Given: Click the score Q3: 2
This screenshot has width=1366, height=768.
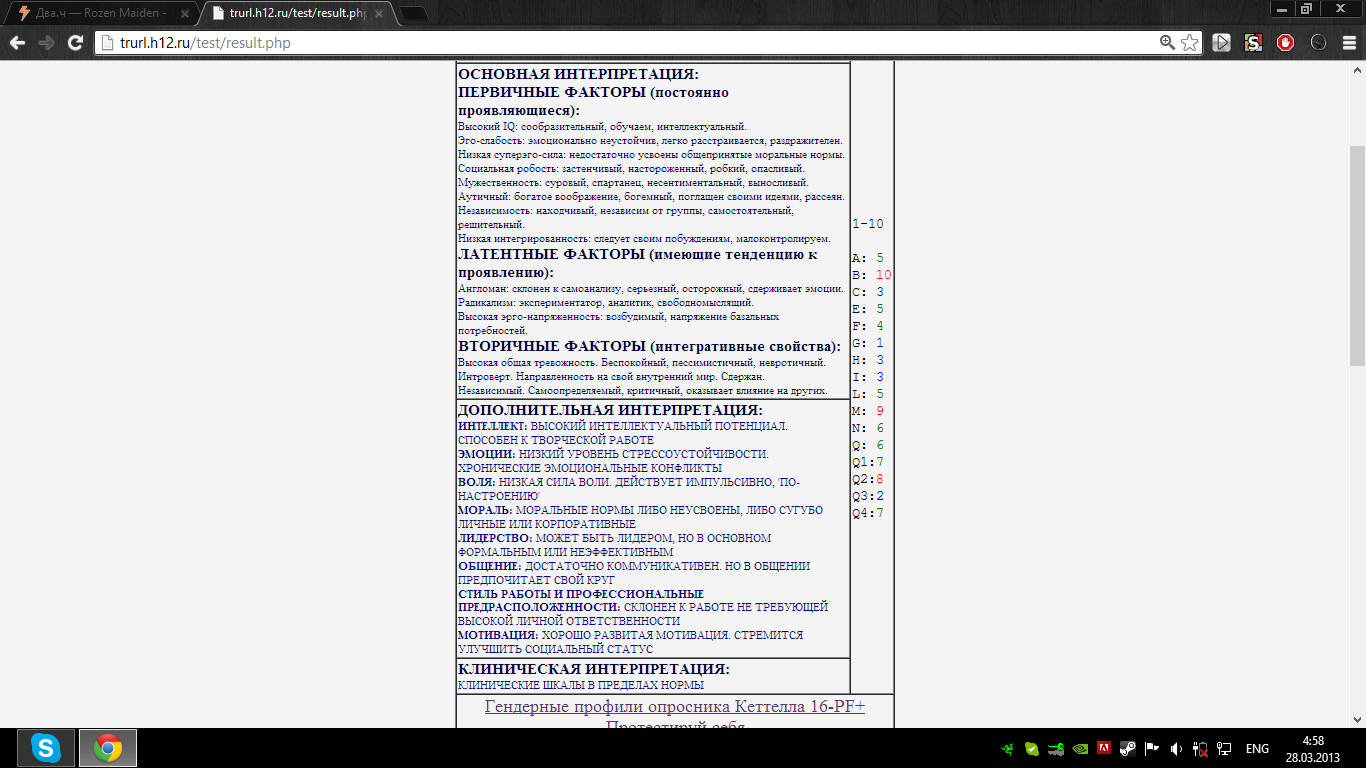Looking at the screenshot, I should point(868,496).
